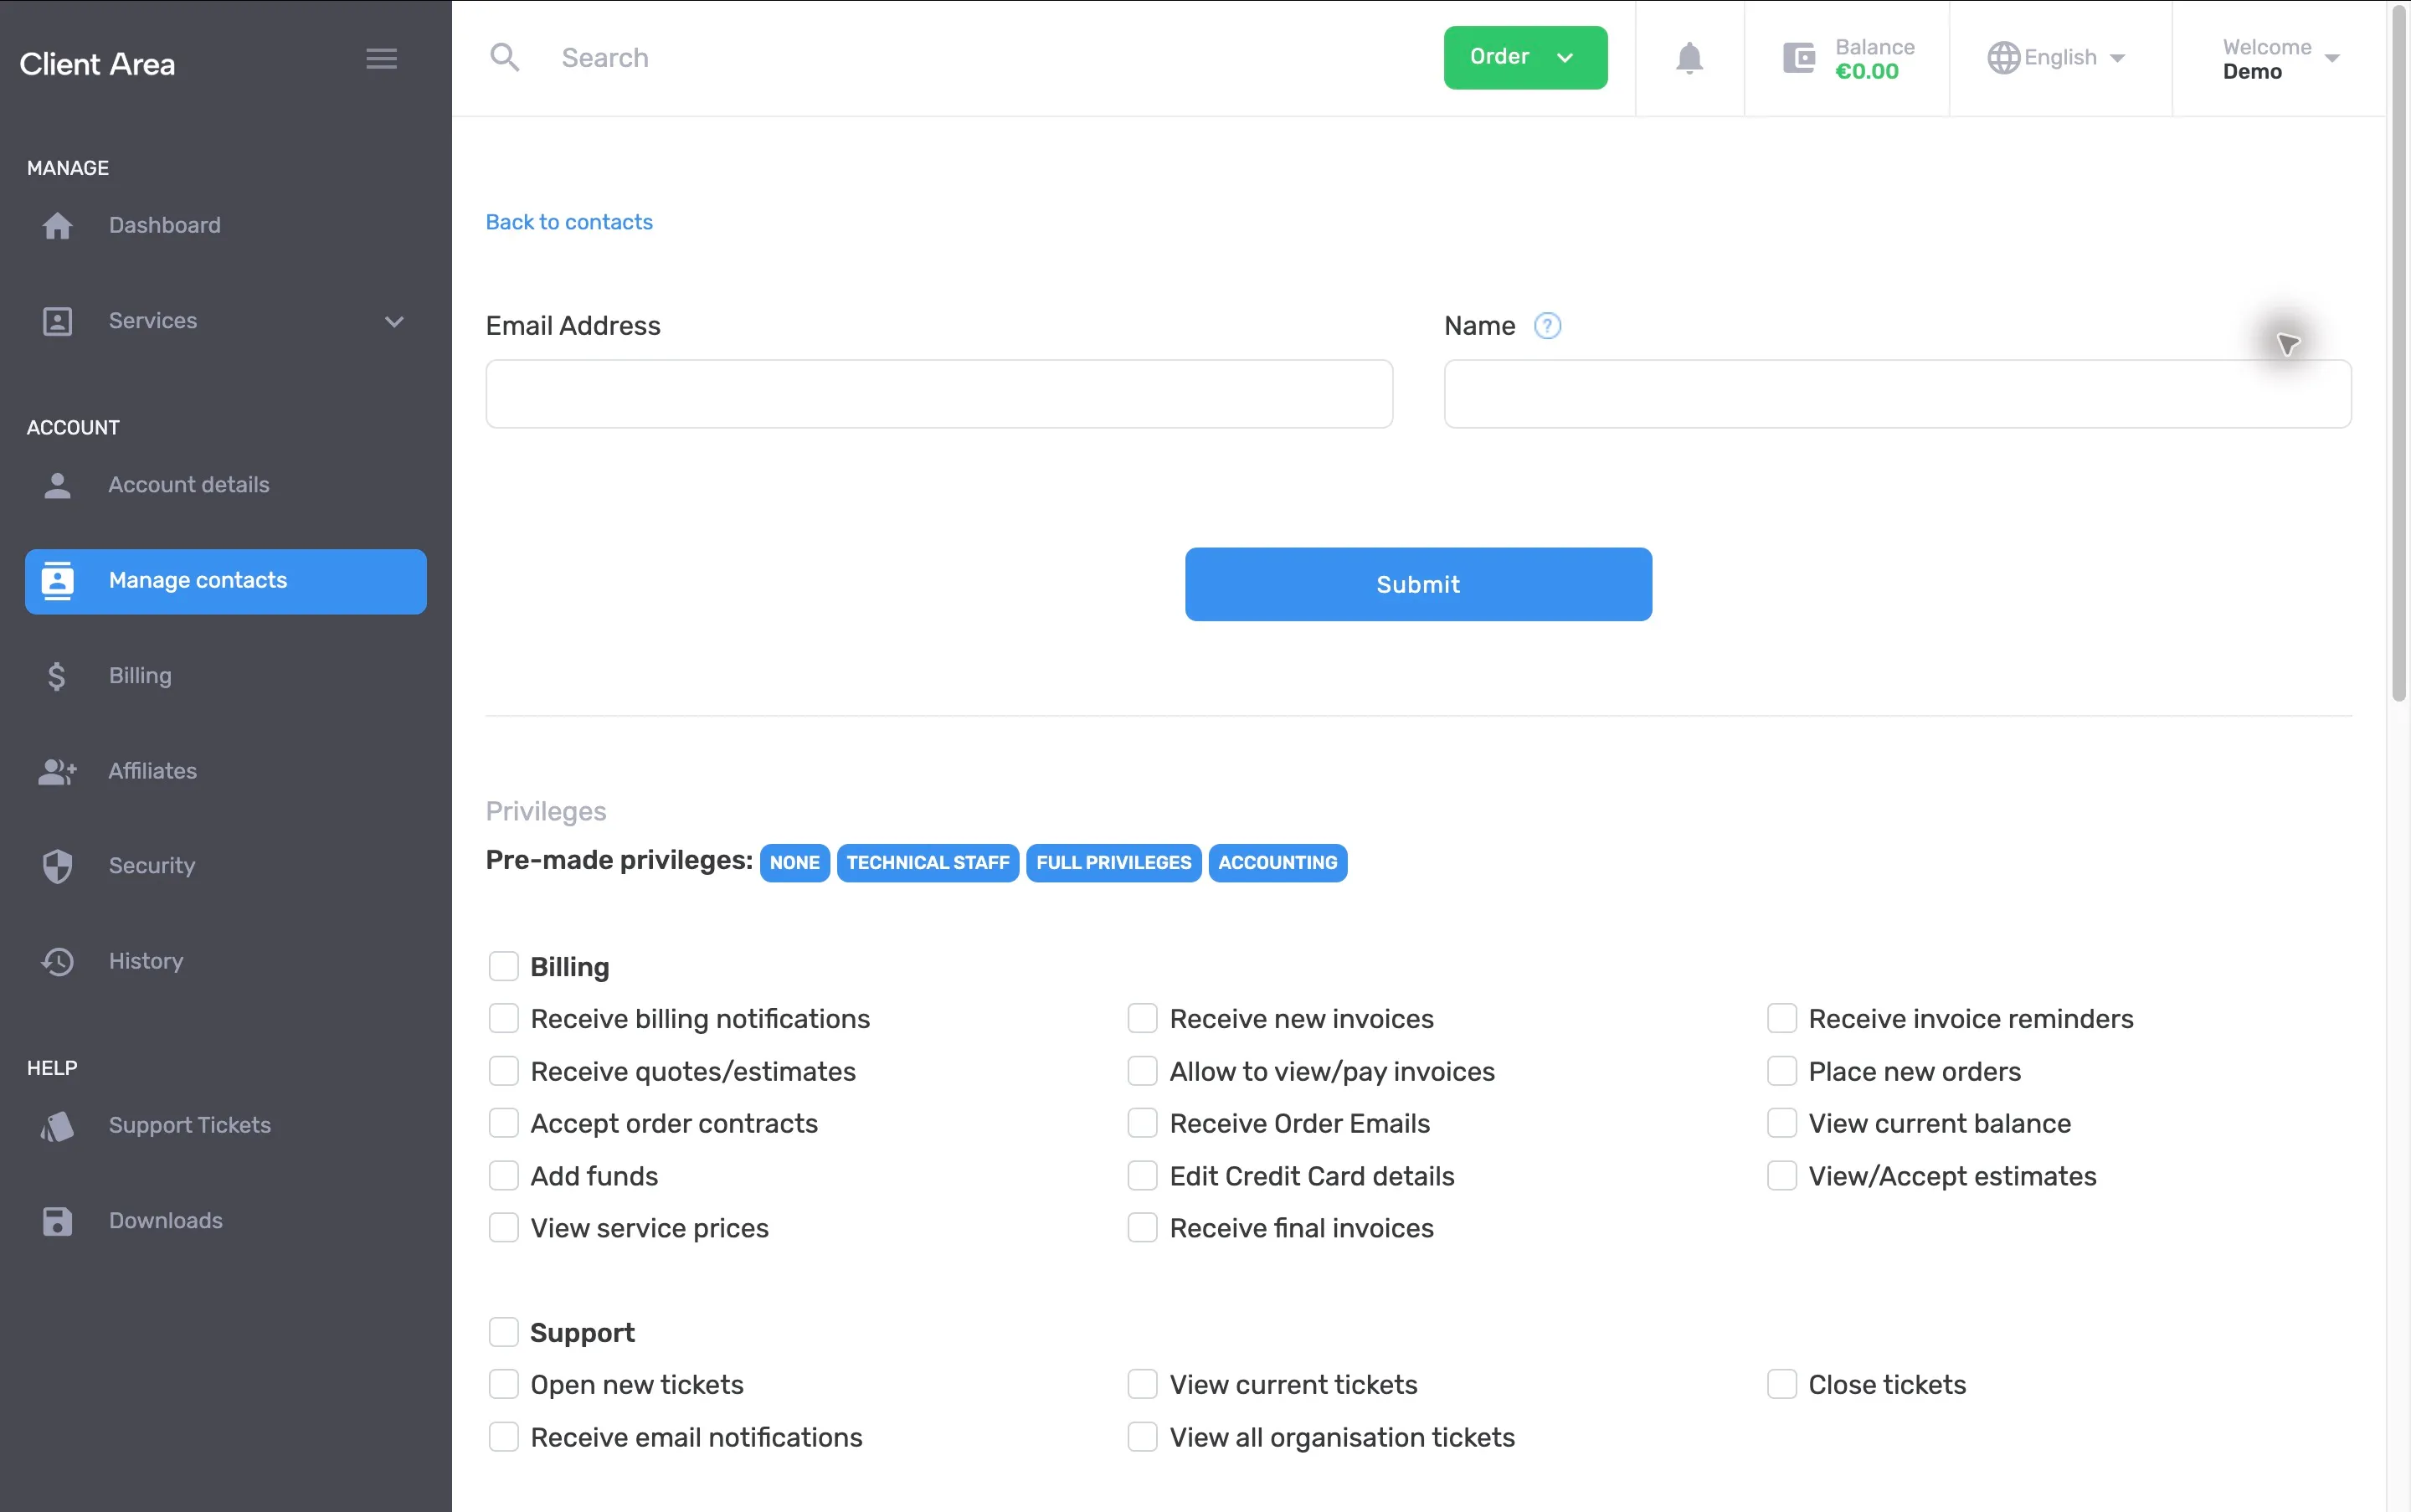Open the Welcome Demo user menu
Viewport: 2411px width, 1512px height.
coord(2280,59)
